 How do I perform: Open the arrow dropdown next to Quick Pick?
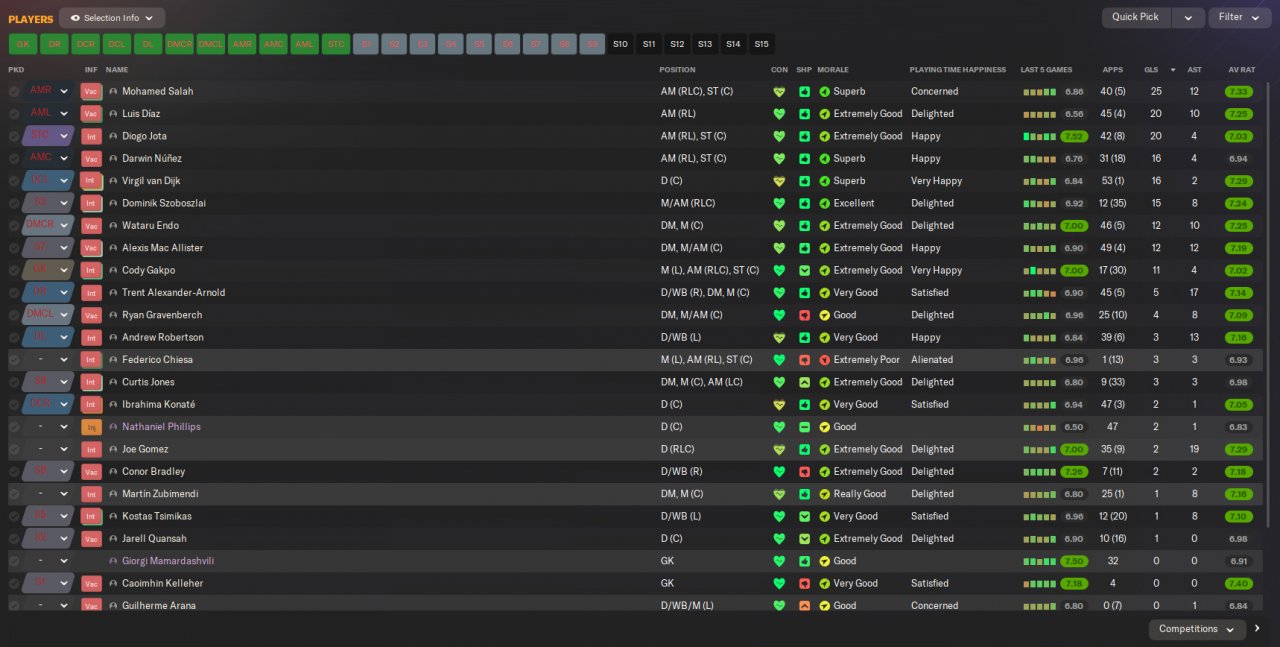[x=1188, y=17]
